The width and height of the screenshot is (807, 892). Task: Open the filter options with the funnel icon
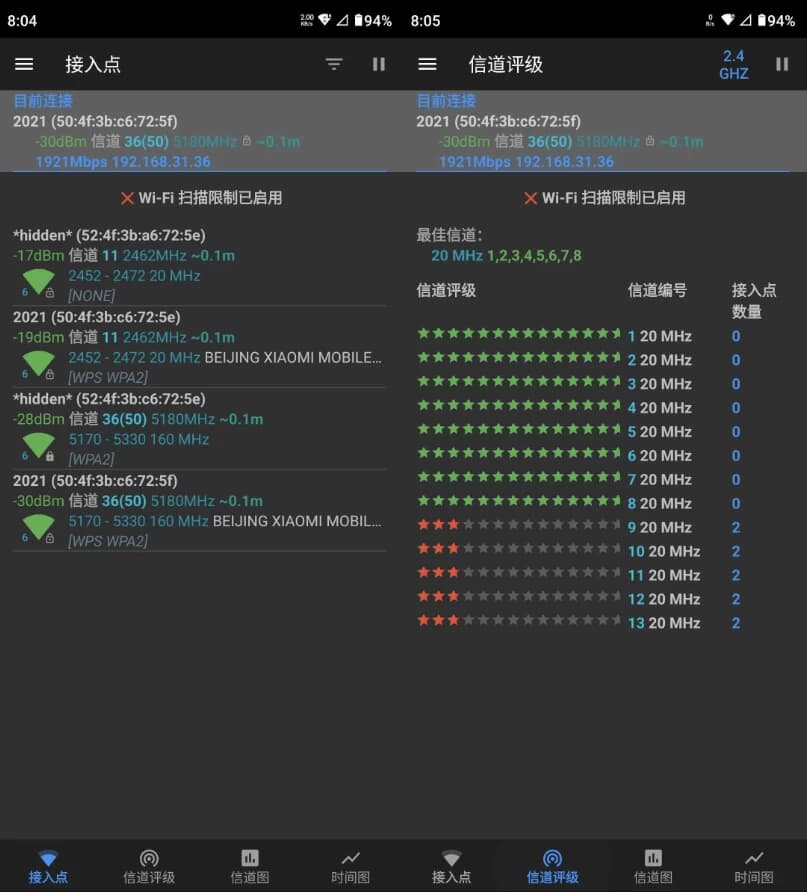pyautogui.click(x=333, y=64)
